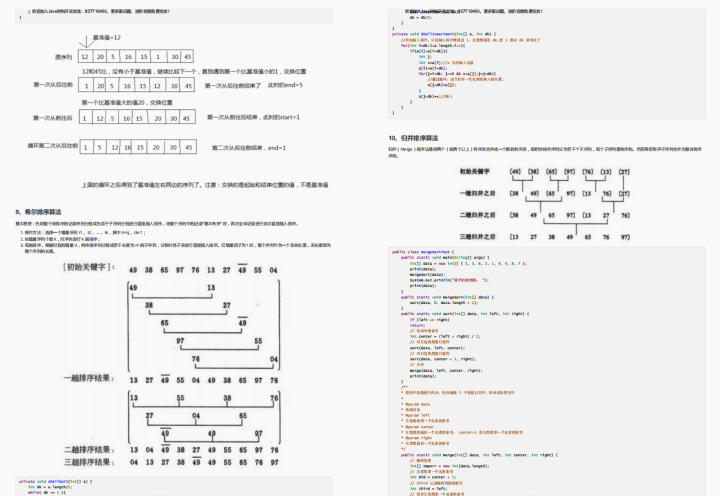The width and height of the screenshot is (720, 496).
Task: Click cell "45" in the 原序列 row
Action: [x=187, y=56]
